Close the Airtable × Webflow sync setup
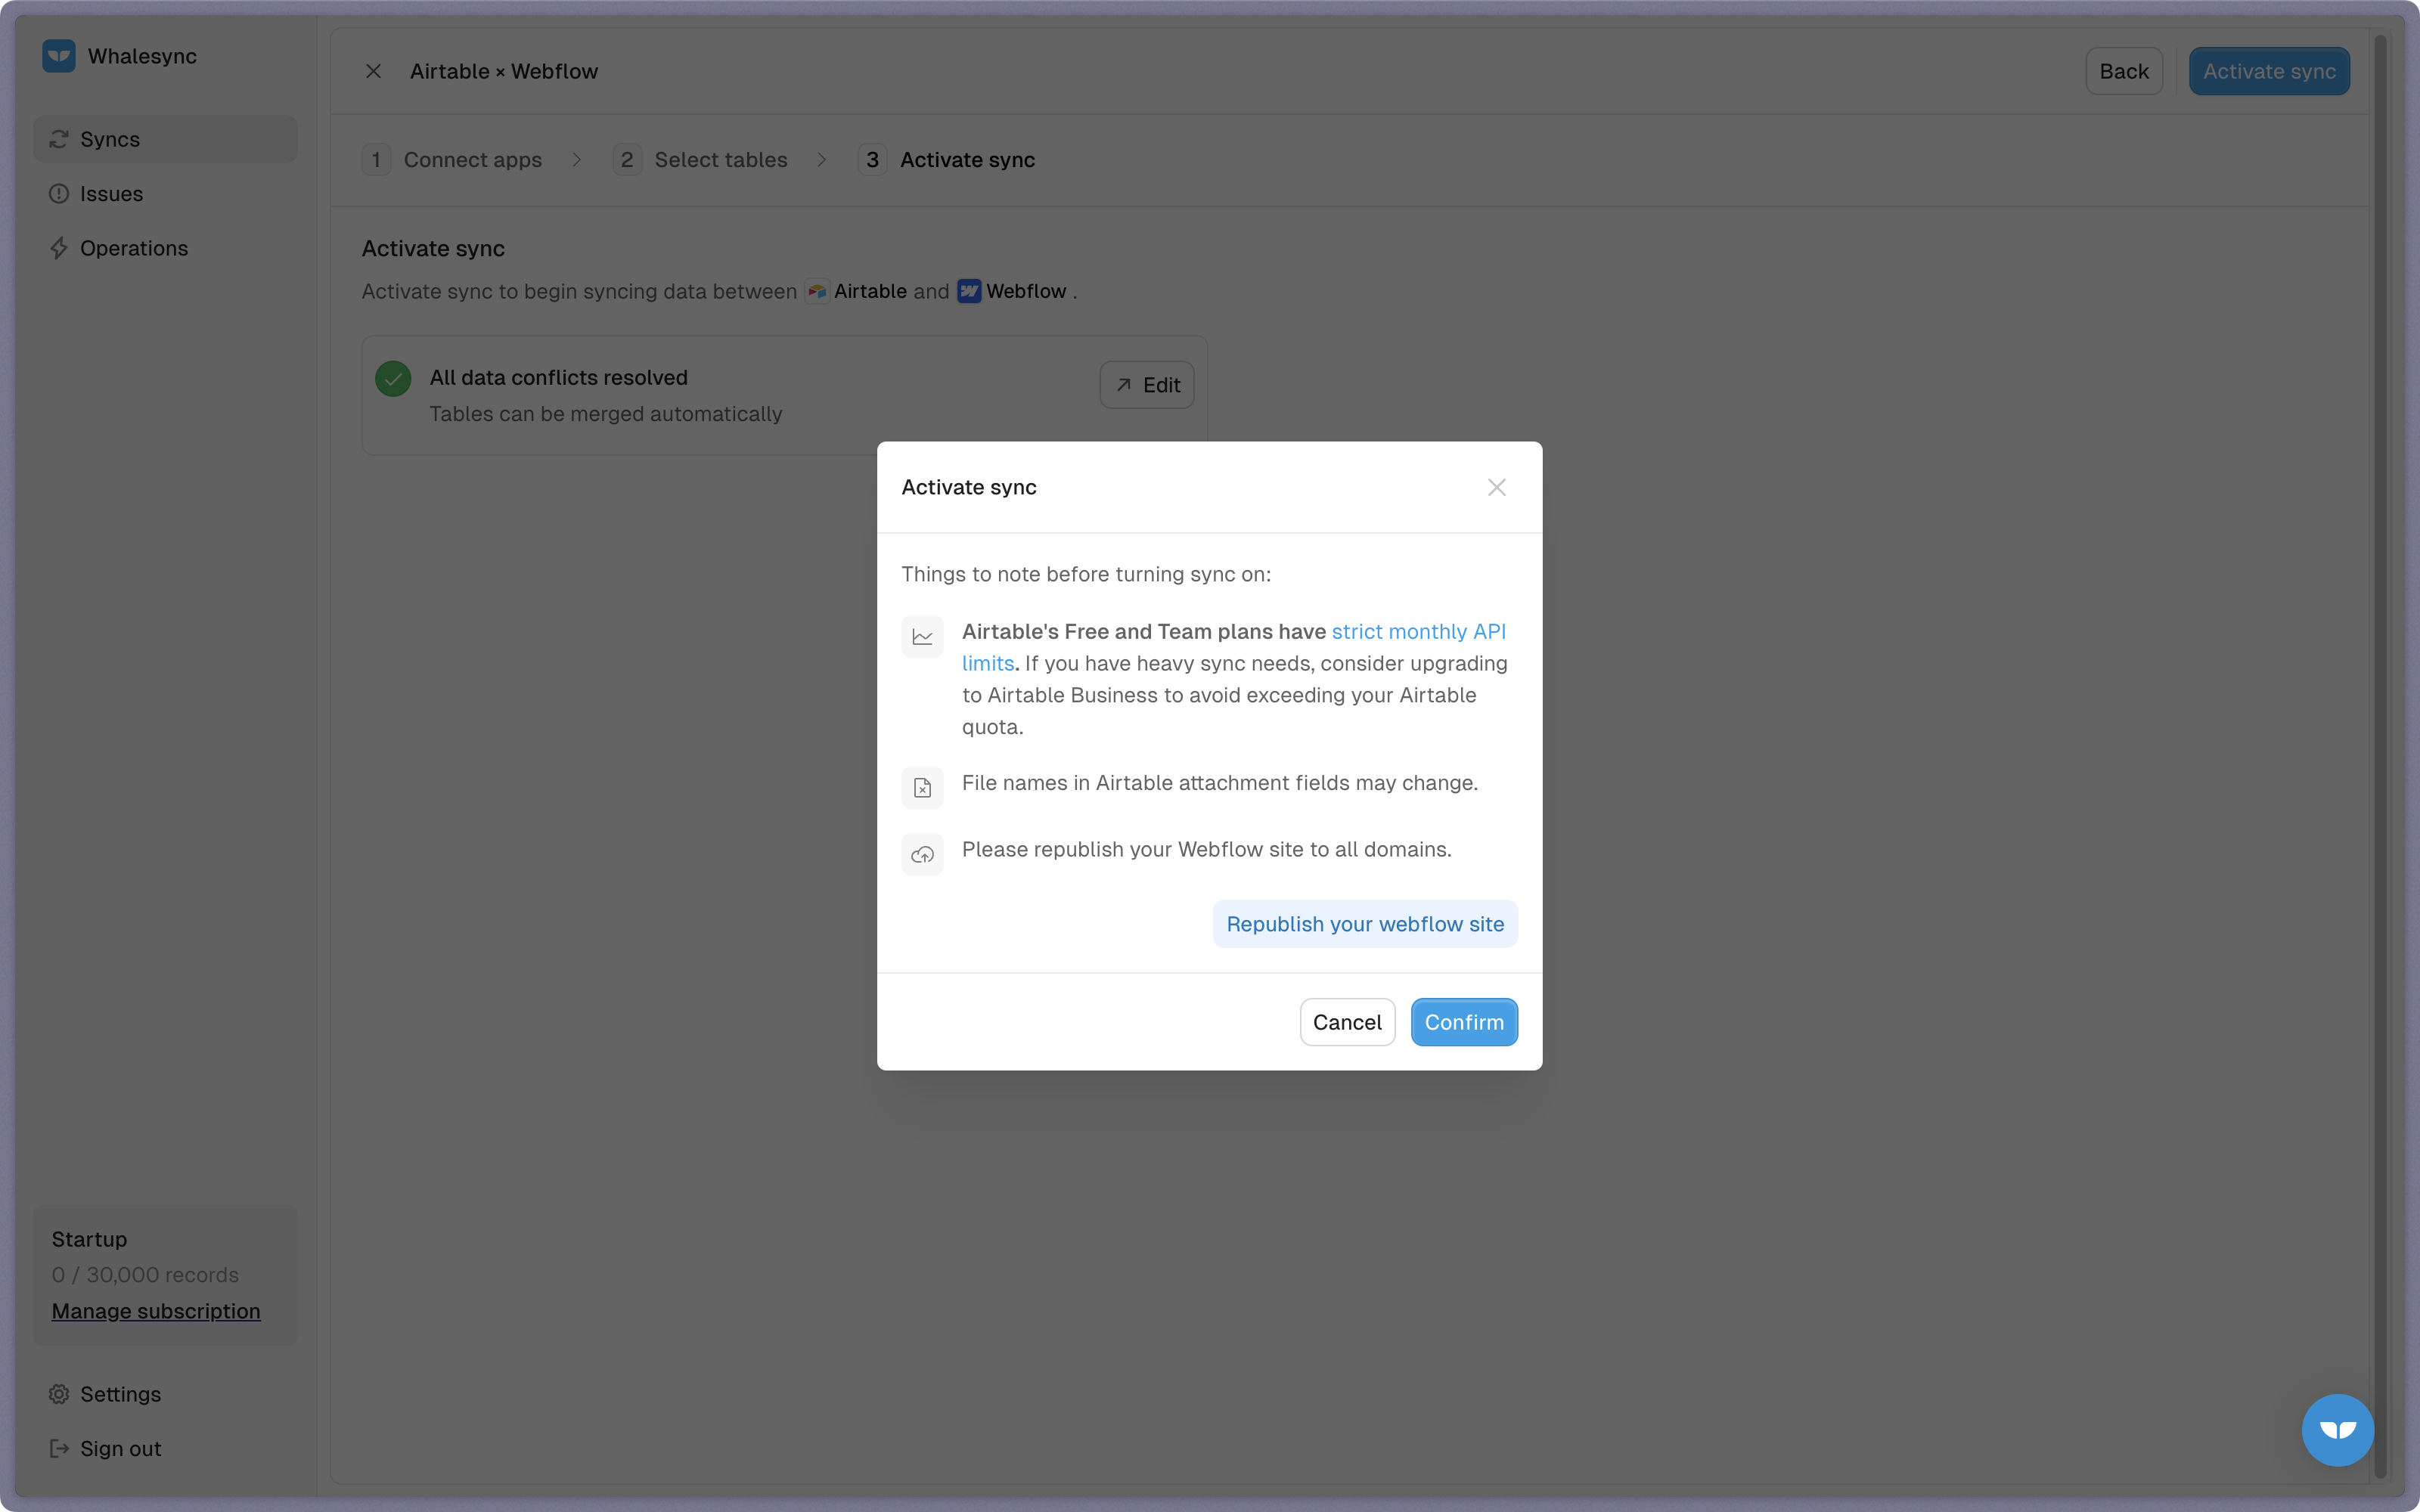The width and height of the screenshot is (2420, 1512). pyautogui.click(x=373, y=71)
